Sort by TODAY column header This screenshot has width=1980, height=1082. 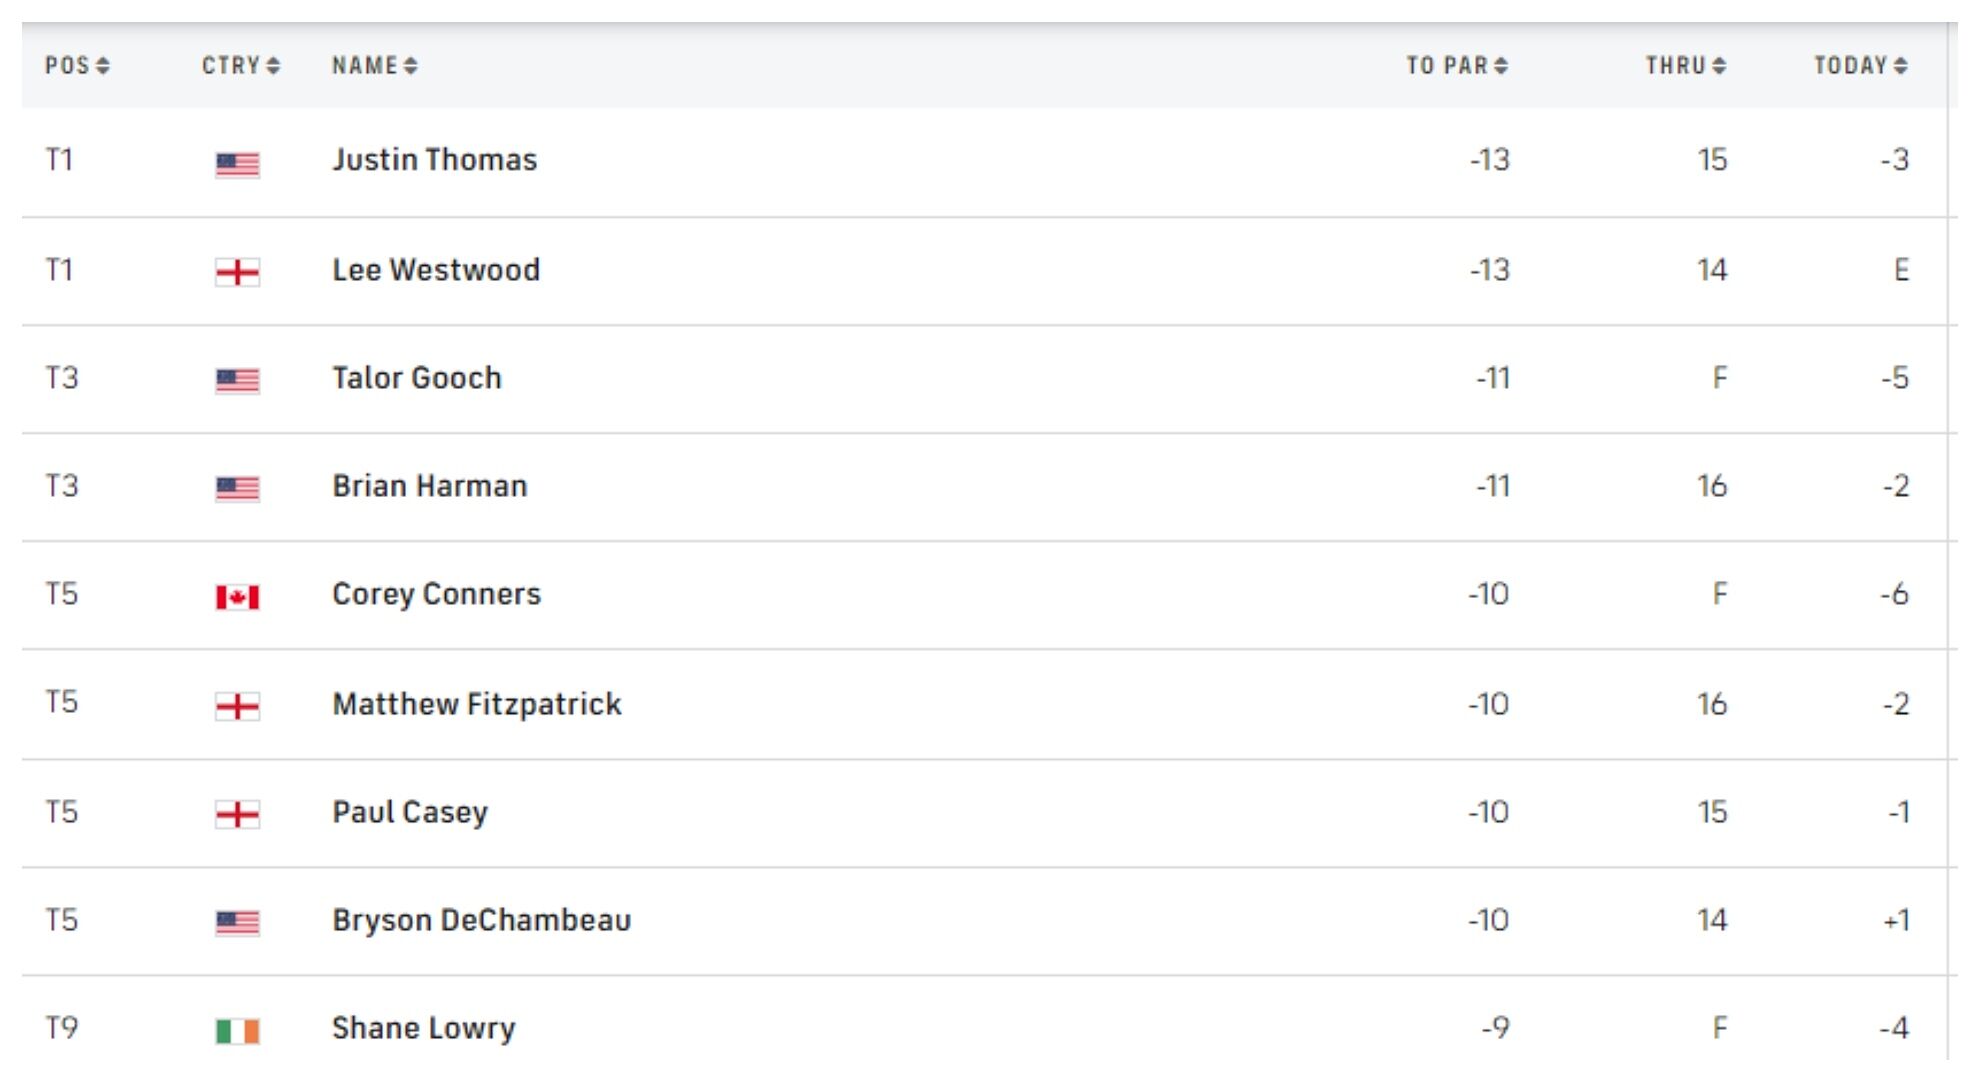click(x=1860, y=66)
